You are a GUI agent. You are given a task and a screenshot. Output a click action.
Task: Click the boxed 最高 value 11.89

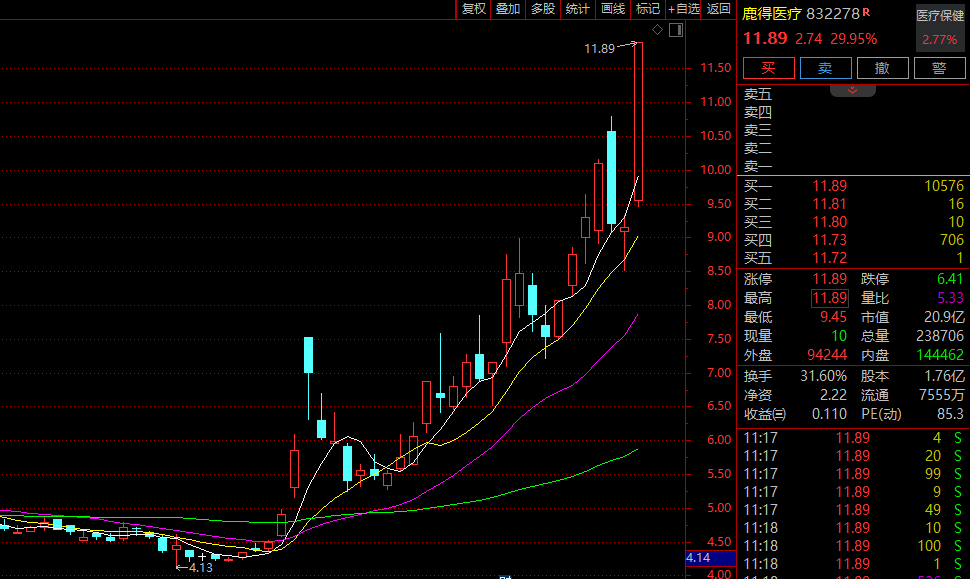(x=829, y=298)
